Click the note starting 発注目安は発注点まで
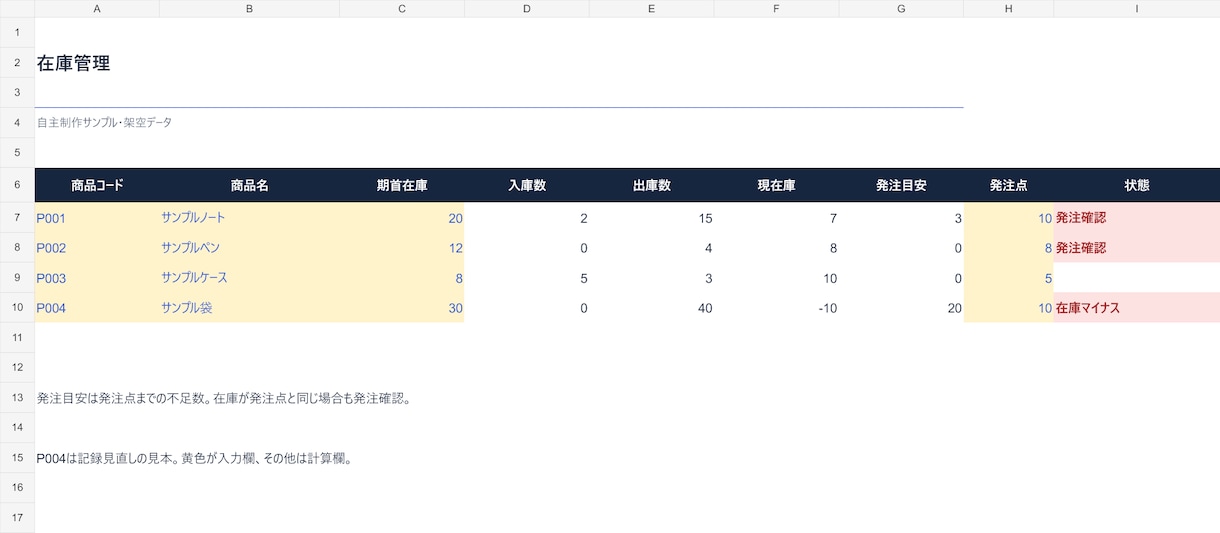 (x=224, y=398)
